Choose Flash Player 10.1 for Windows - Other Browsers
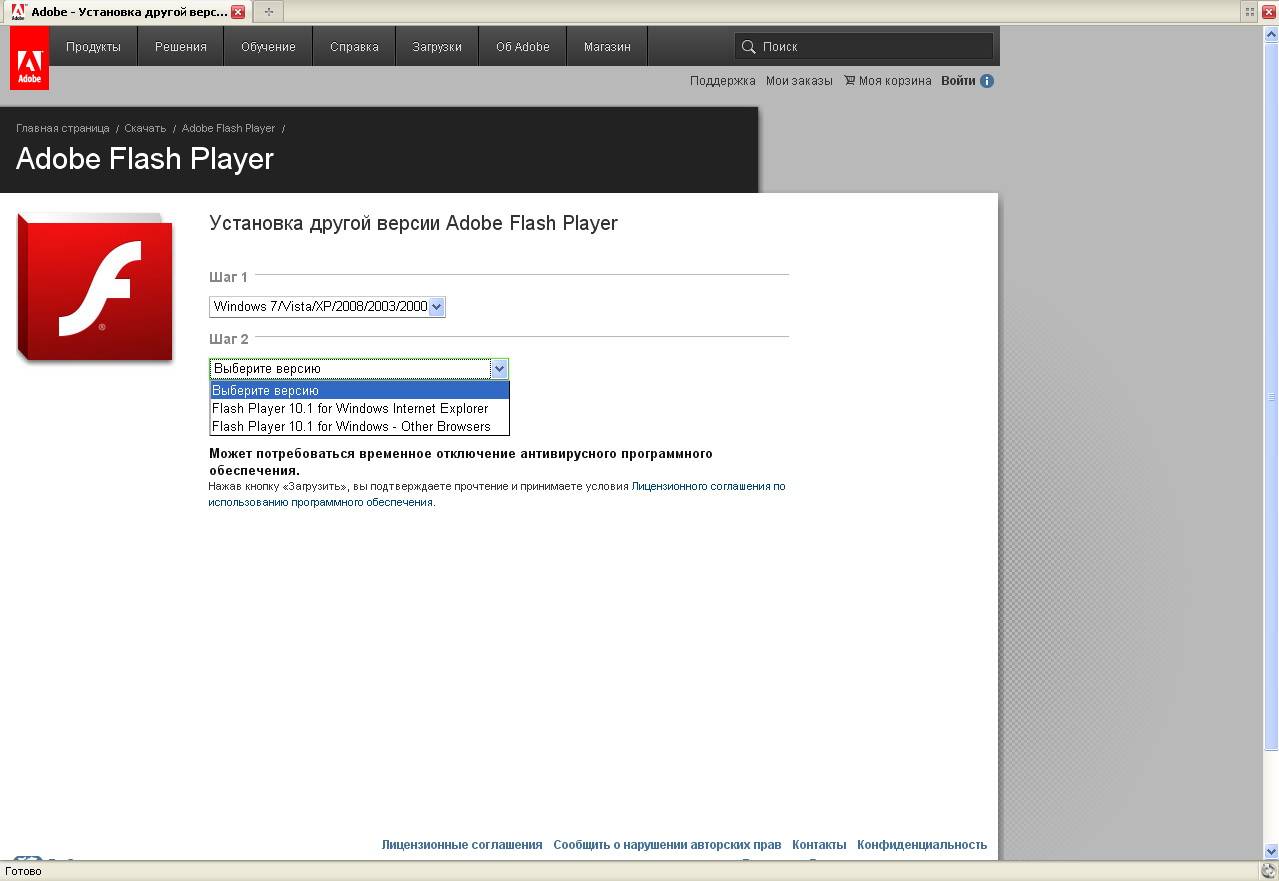Image resolution: width=1279 pixels, height=881 pixels. 360,427
